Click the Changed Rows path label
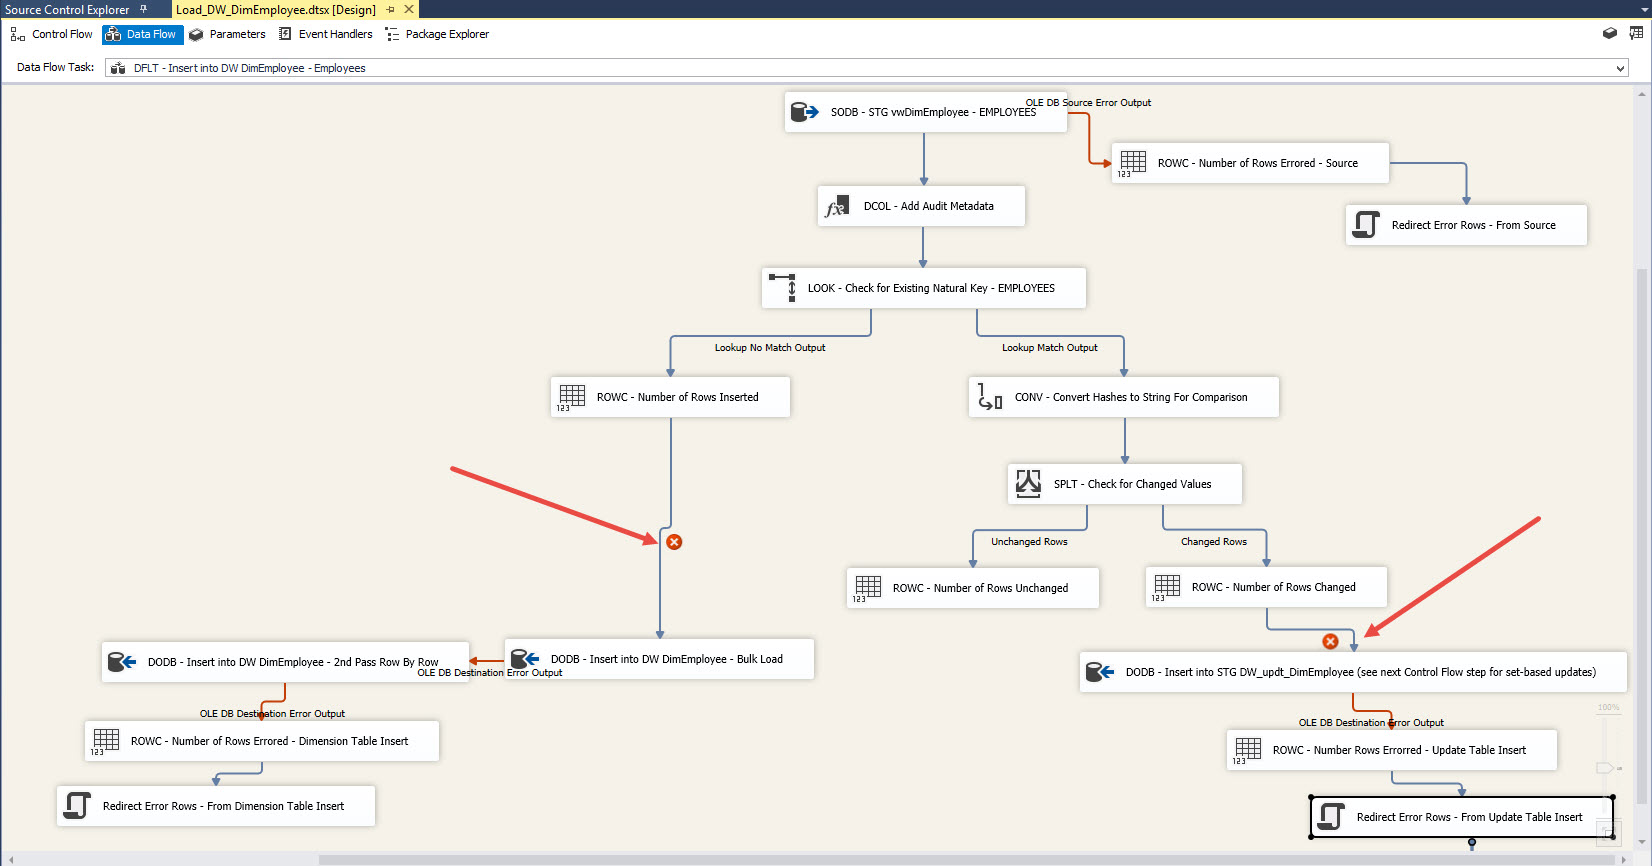 tap(1214, 542)
